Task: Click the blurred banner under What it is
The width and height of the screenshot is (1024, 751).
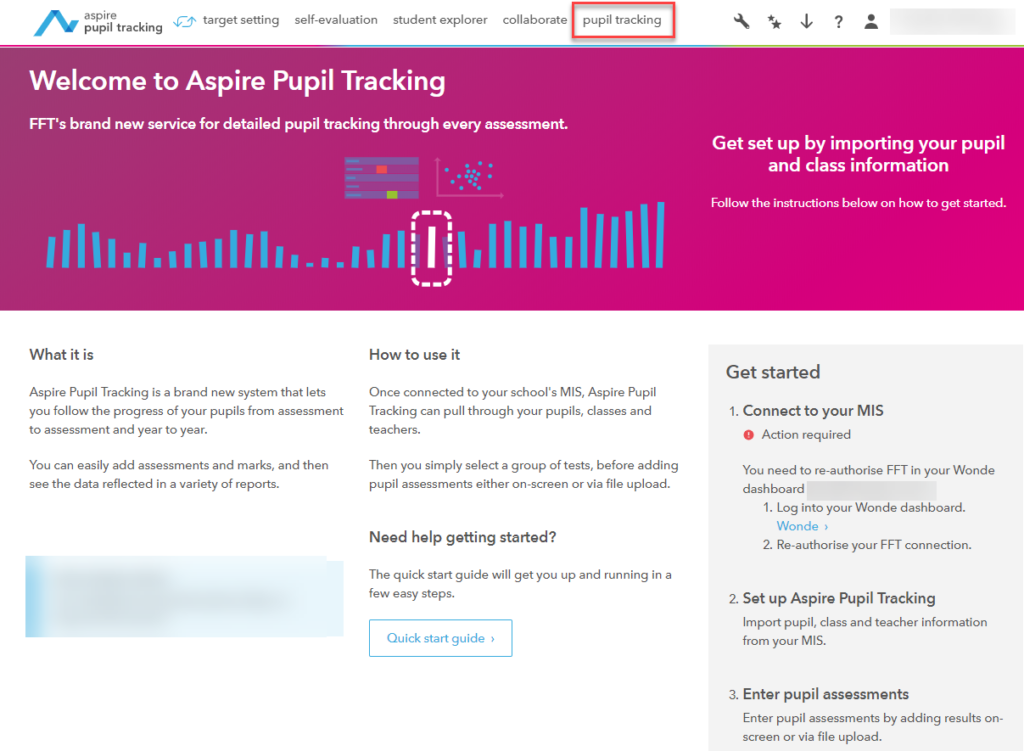Action: [184, 596]
